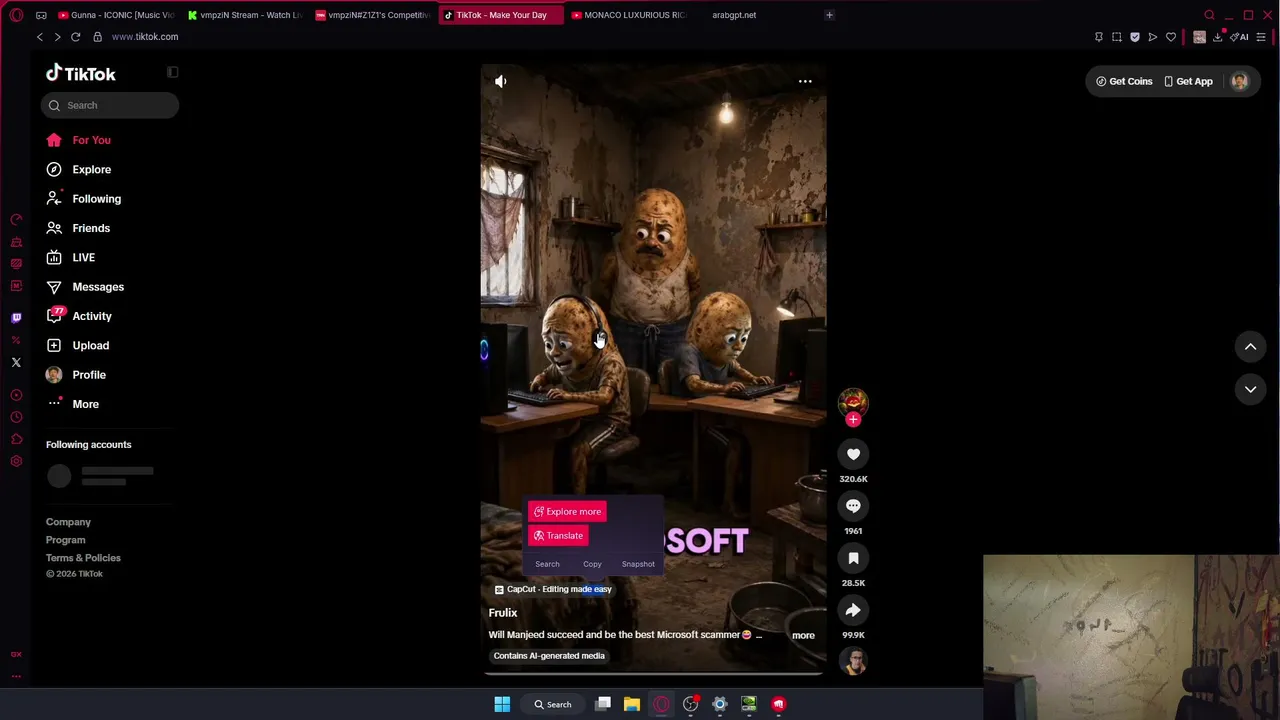Share the video using the arrow icon
Image resolution: width=1280 pixels, height=720 pixels.
[x=853, y=610]
